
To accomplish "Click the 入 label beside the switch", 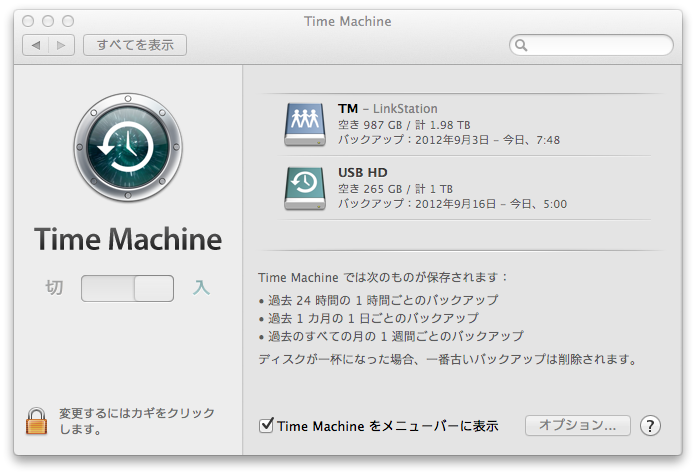I will [x=201, y=288].
